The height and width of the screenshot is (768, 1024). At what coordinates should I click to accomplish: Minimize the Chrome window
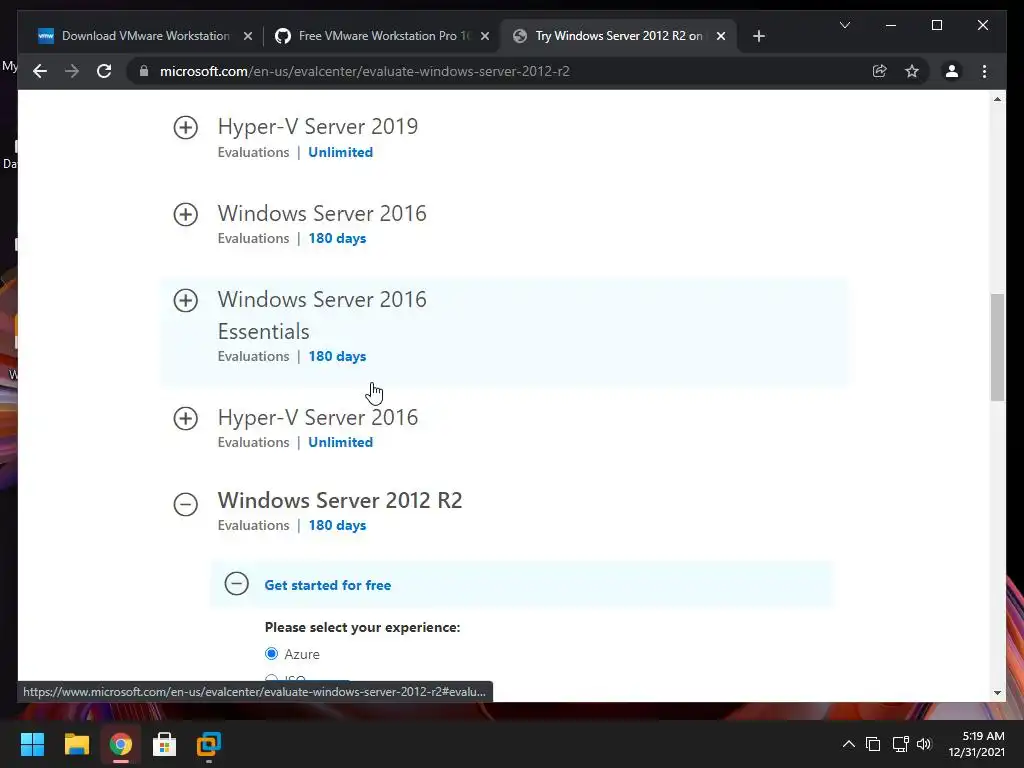click(x=891, y=25)
